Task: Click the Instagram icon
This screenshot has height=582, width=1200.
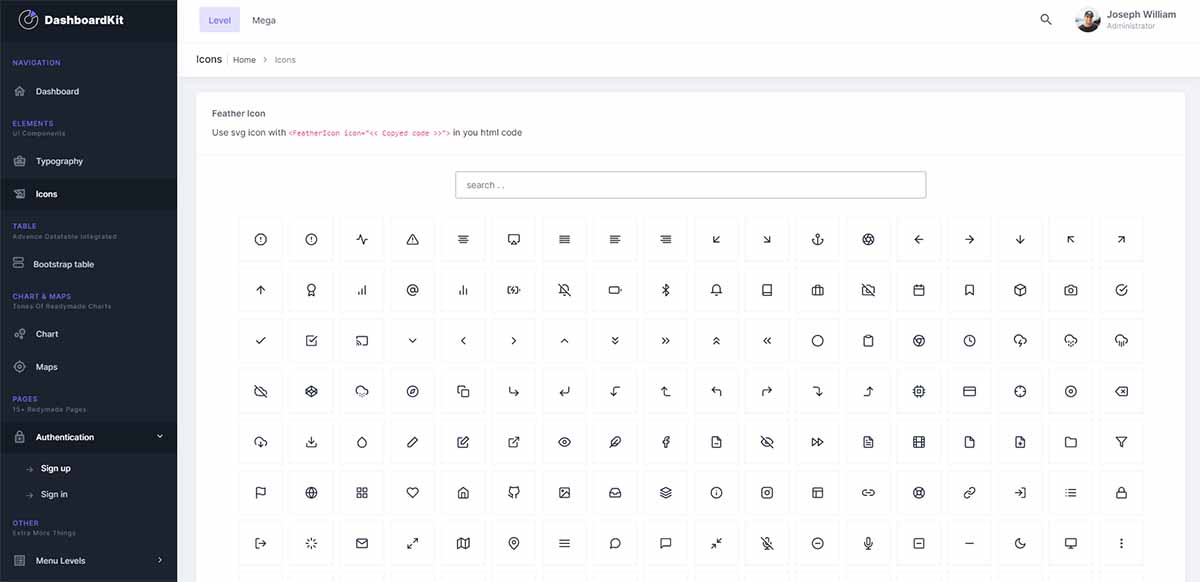Action: 766,492
